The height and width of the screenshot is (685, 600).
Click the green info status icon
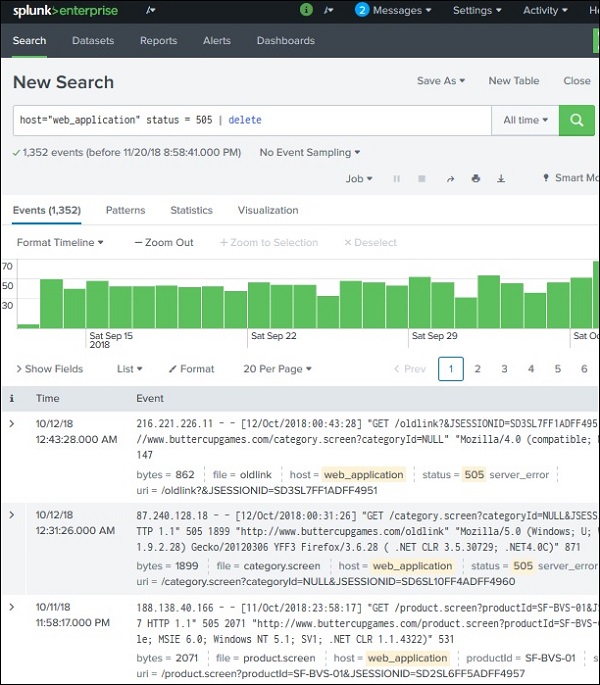tap(306, 10)
